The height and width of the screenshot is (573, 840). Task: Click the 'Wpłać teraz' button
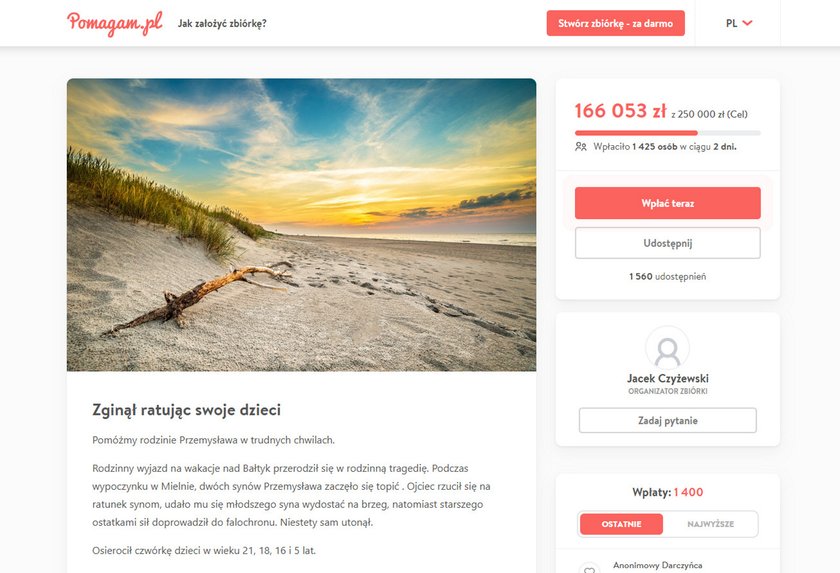coord(668,203)
